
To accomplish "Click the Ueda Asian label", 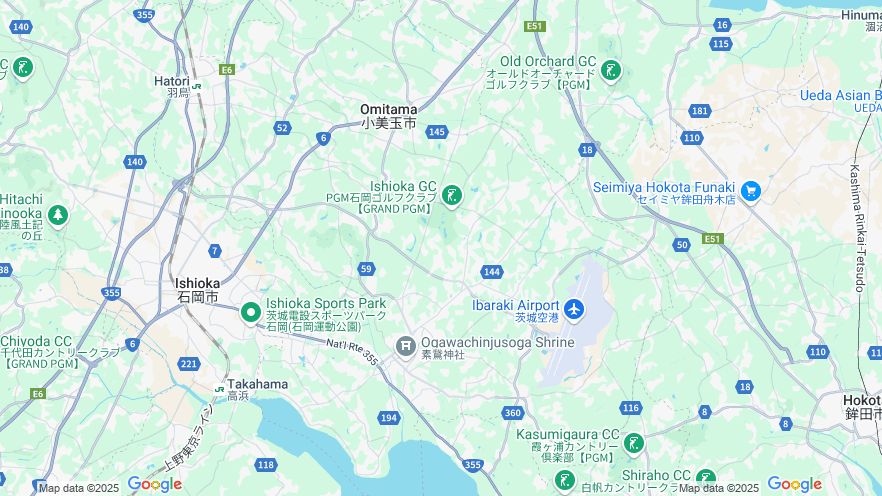I will pyautogui.click(x=840, y=96).
